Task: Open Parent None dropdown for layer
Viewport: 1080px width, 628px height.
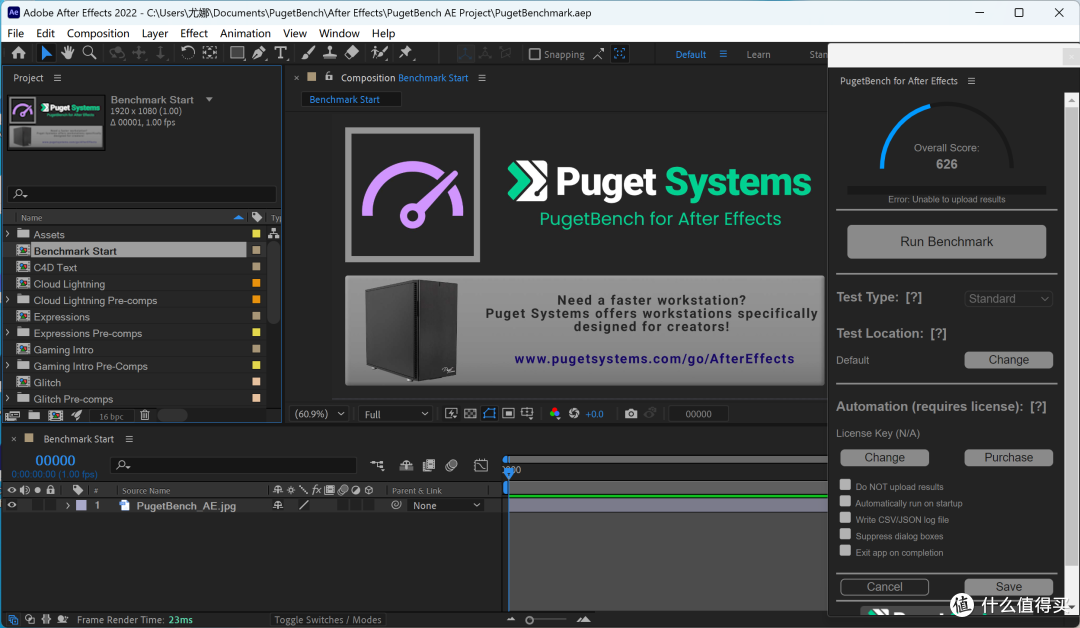Action: click(446, 505)
